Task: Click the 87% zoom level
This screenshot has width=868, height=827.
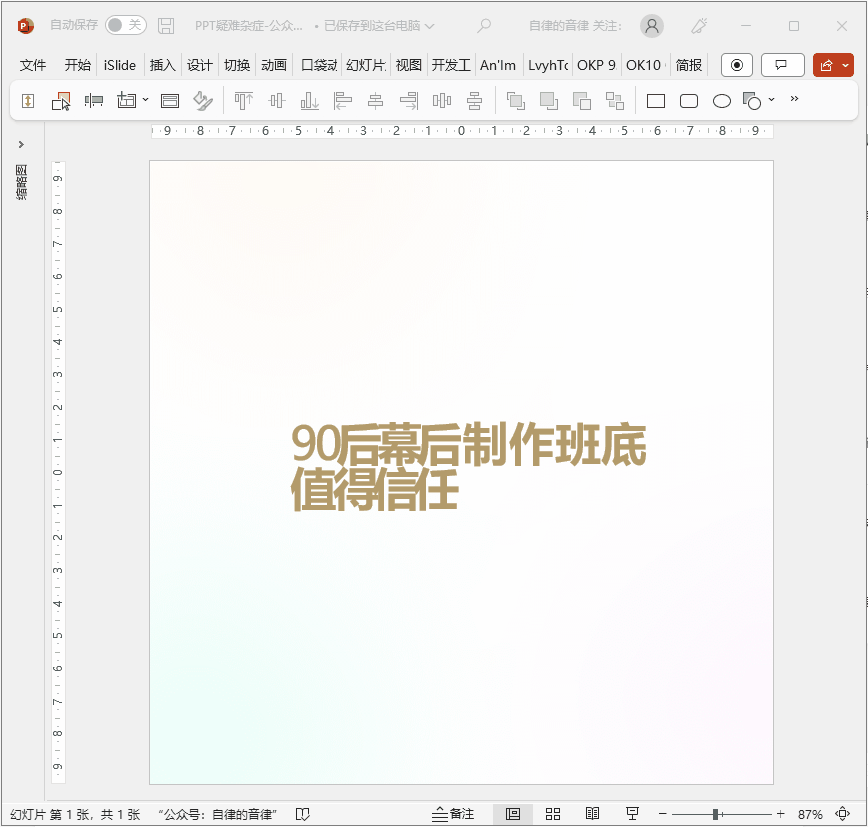Action: (810, 814)
